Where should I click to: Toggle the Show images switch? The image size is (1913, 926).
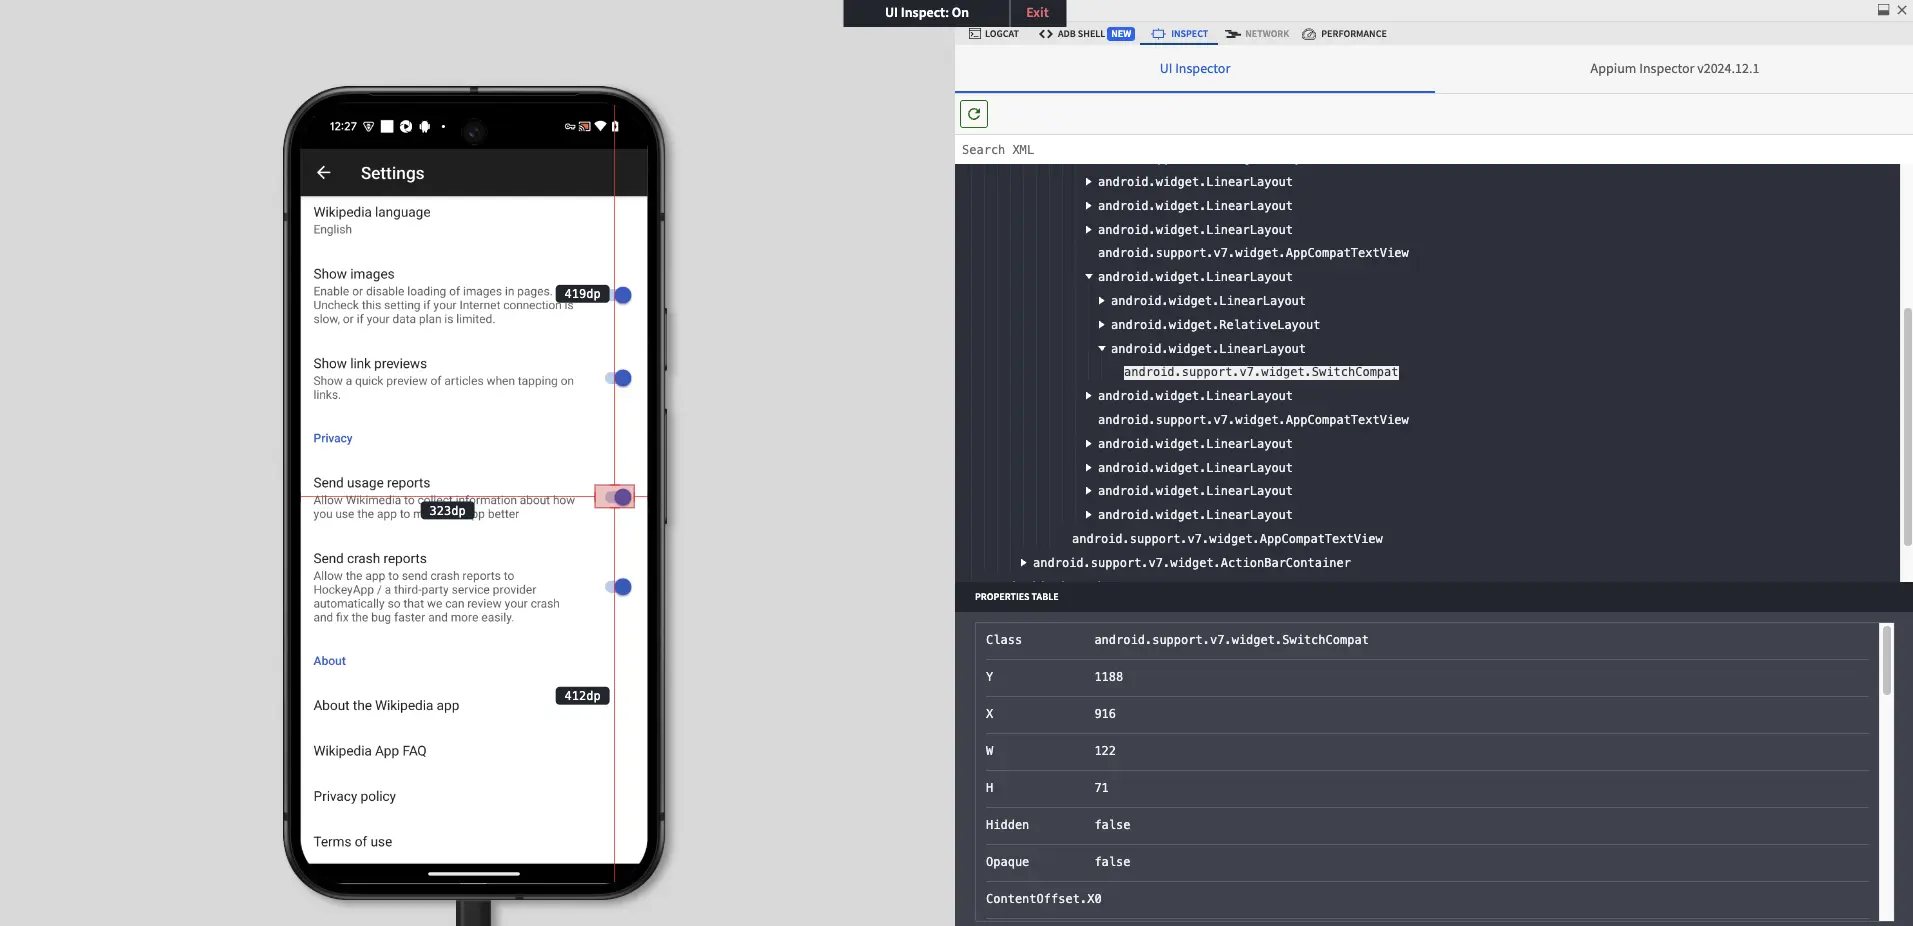point(620,295)
